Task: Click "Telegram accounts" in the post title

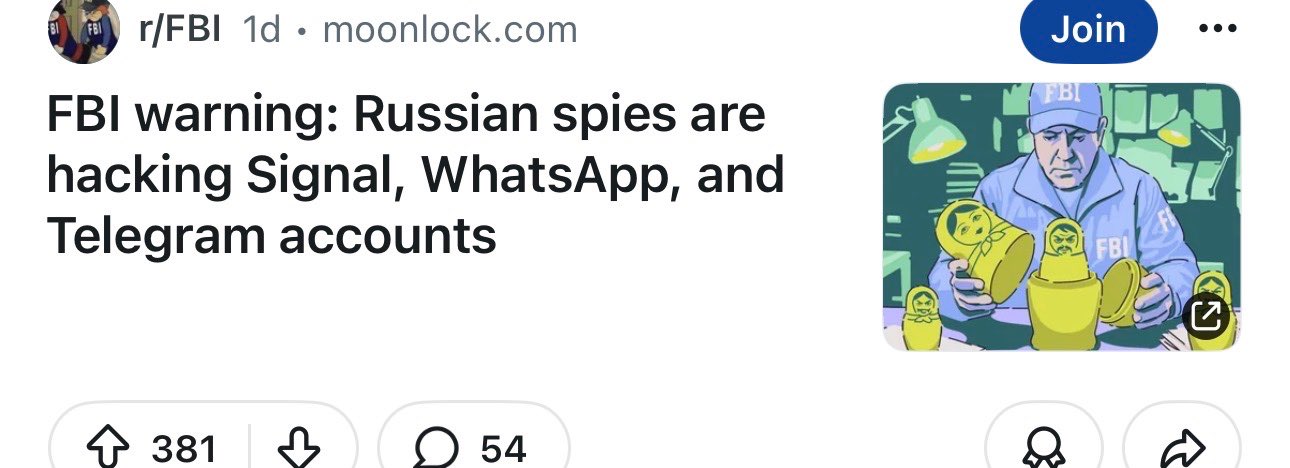Action: tap(271, 236)
